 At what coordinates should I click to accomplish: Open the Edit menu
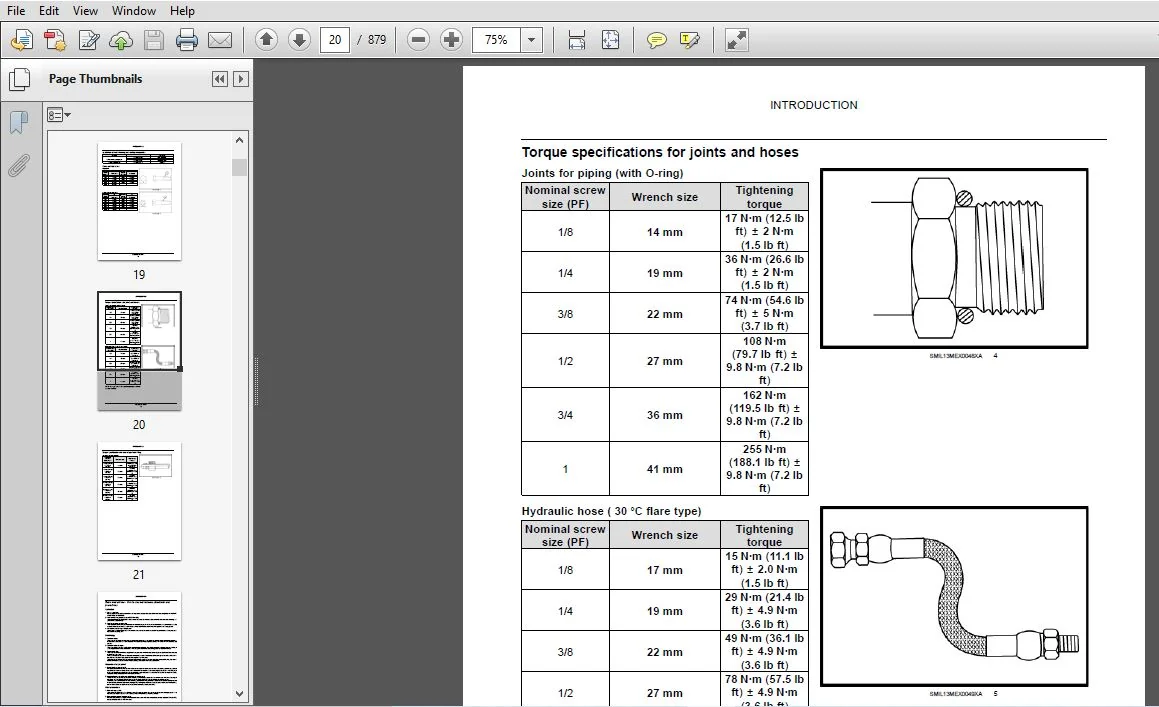pyautogui.click(x=49, y=10)
